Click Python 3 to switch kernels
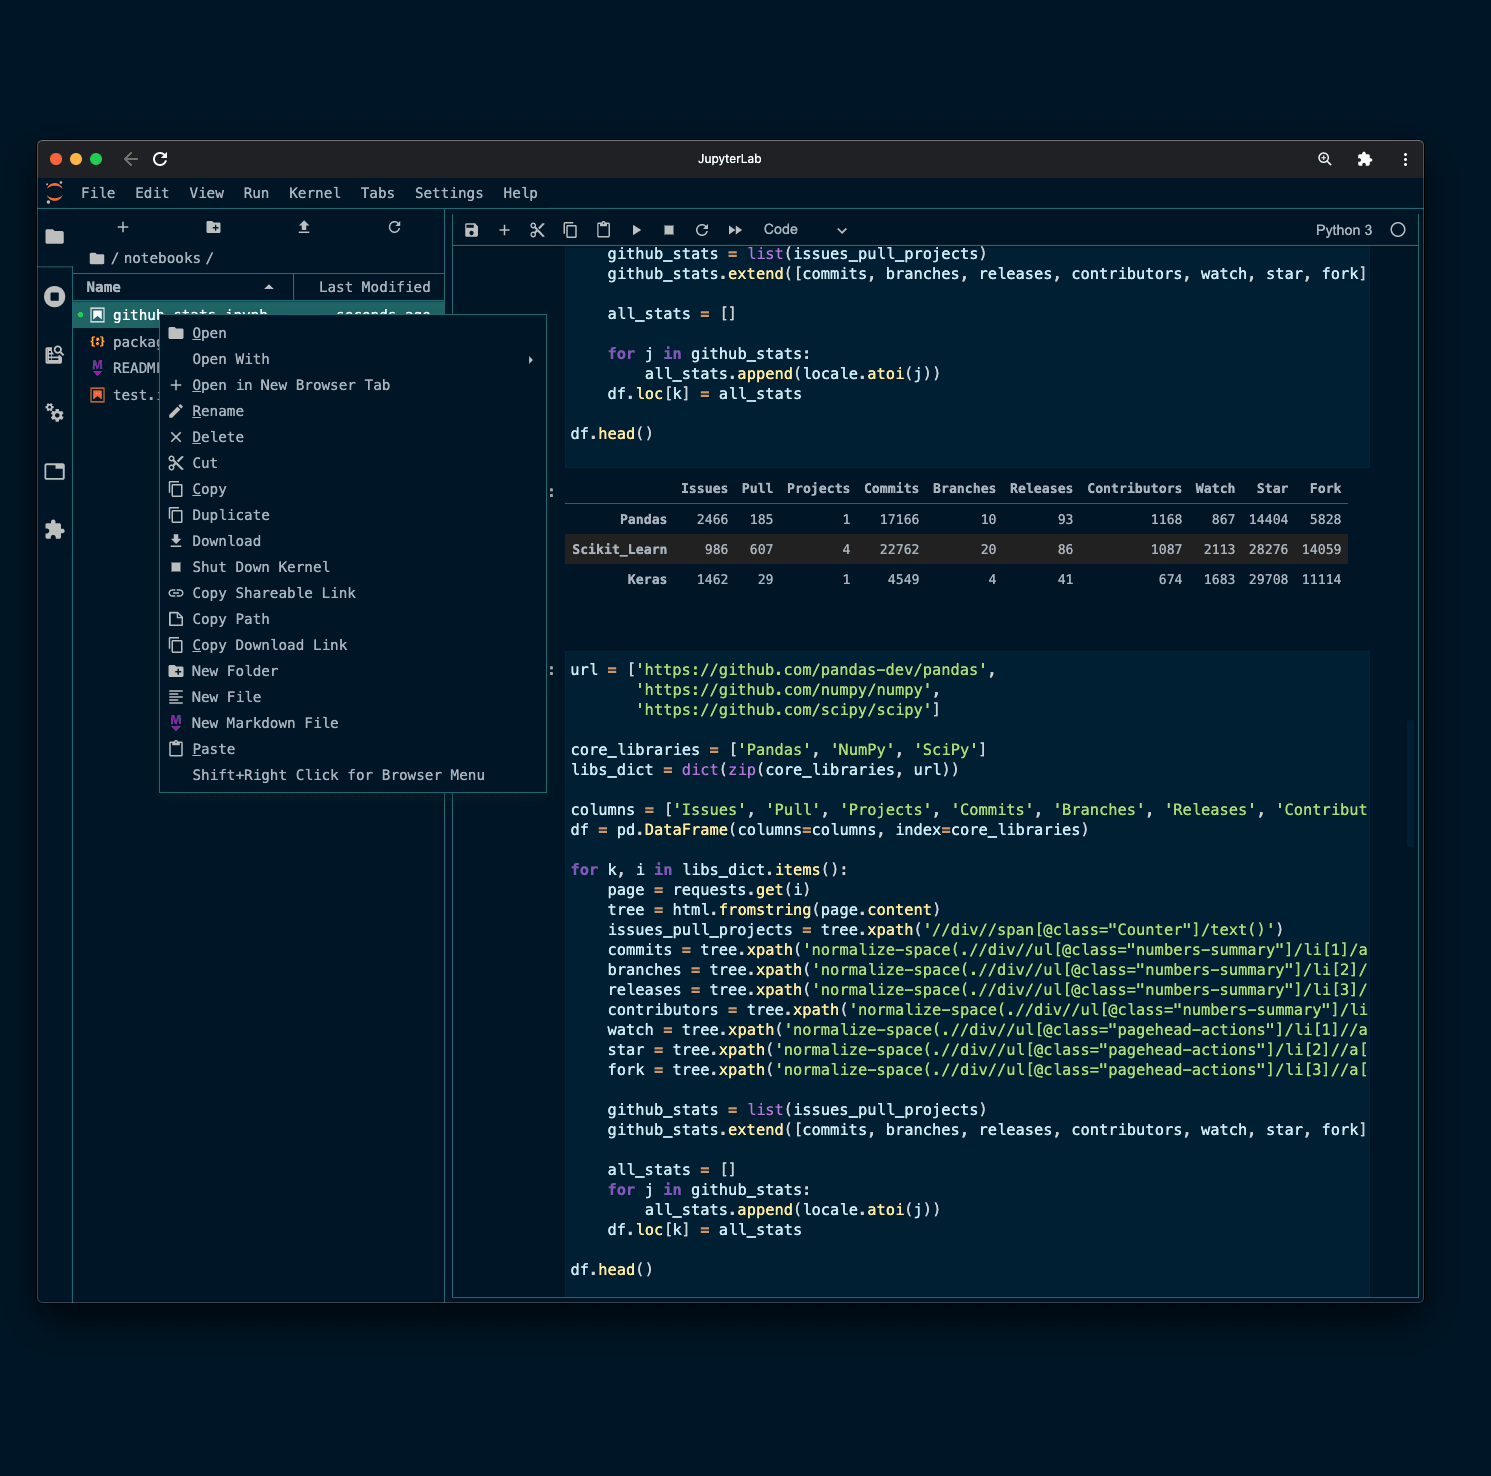Image resolution: width=1491 pixels, height=1476 pixels. [1343, 229]
